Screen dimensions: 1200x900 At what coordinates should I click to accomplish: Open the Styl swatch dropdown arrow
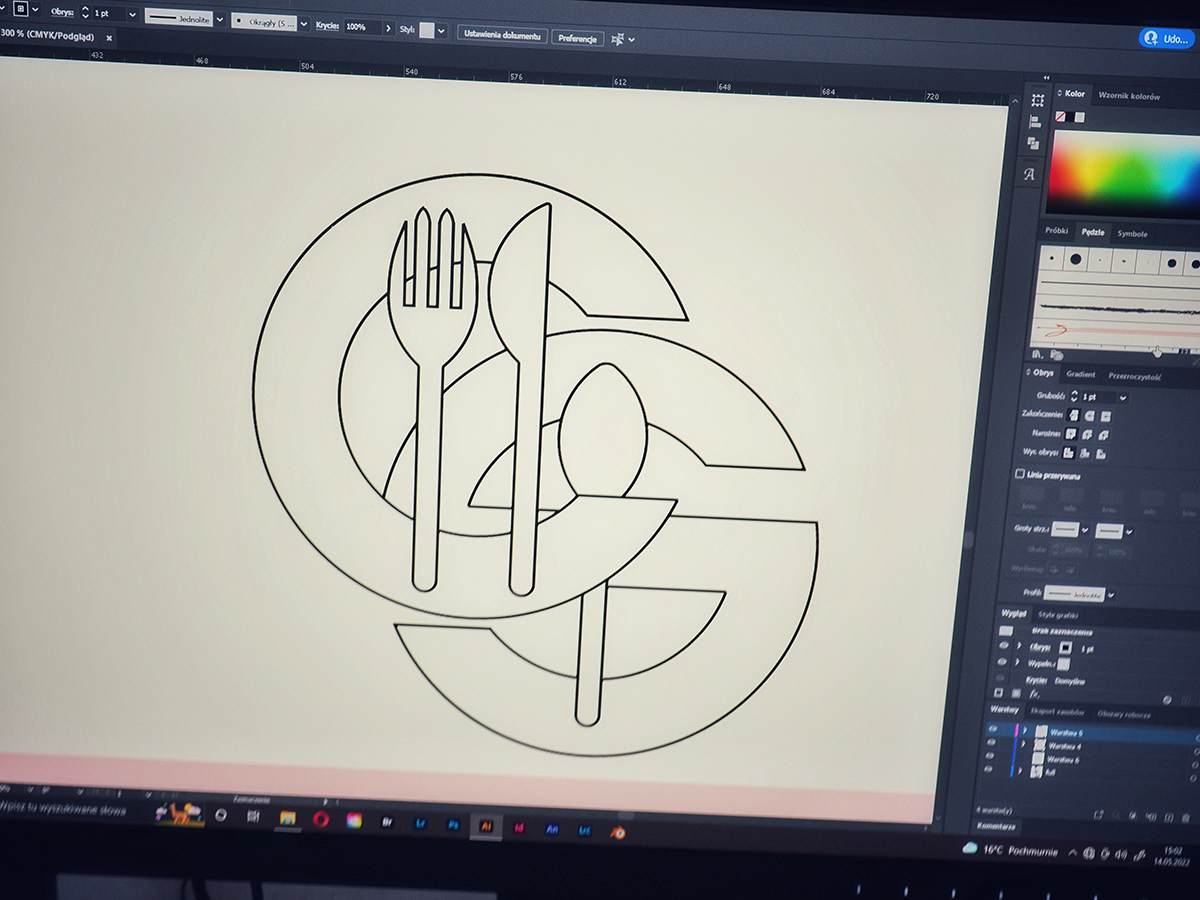pyautogui.click(x=441, y=30)
